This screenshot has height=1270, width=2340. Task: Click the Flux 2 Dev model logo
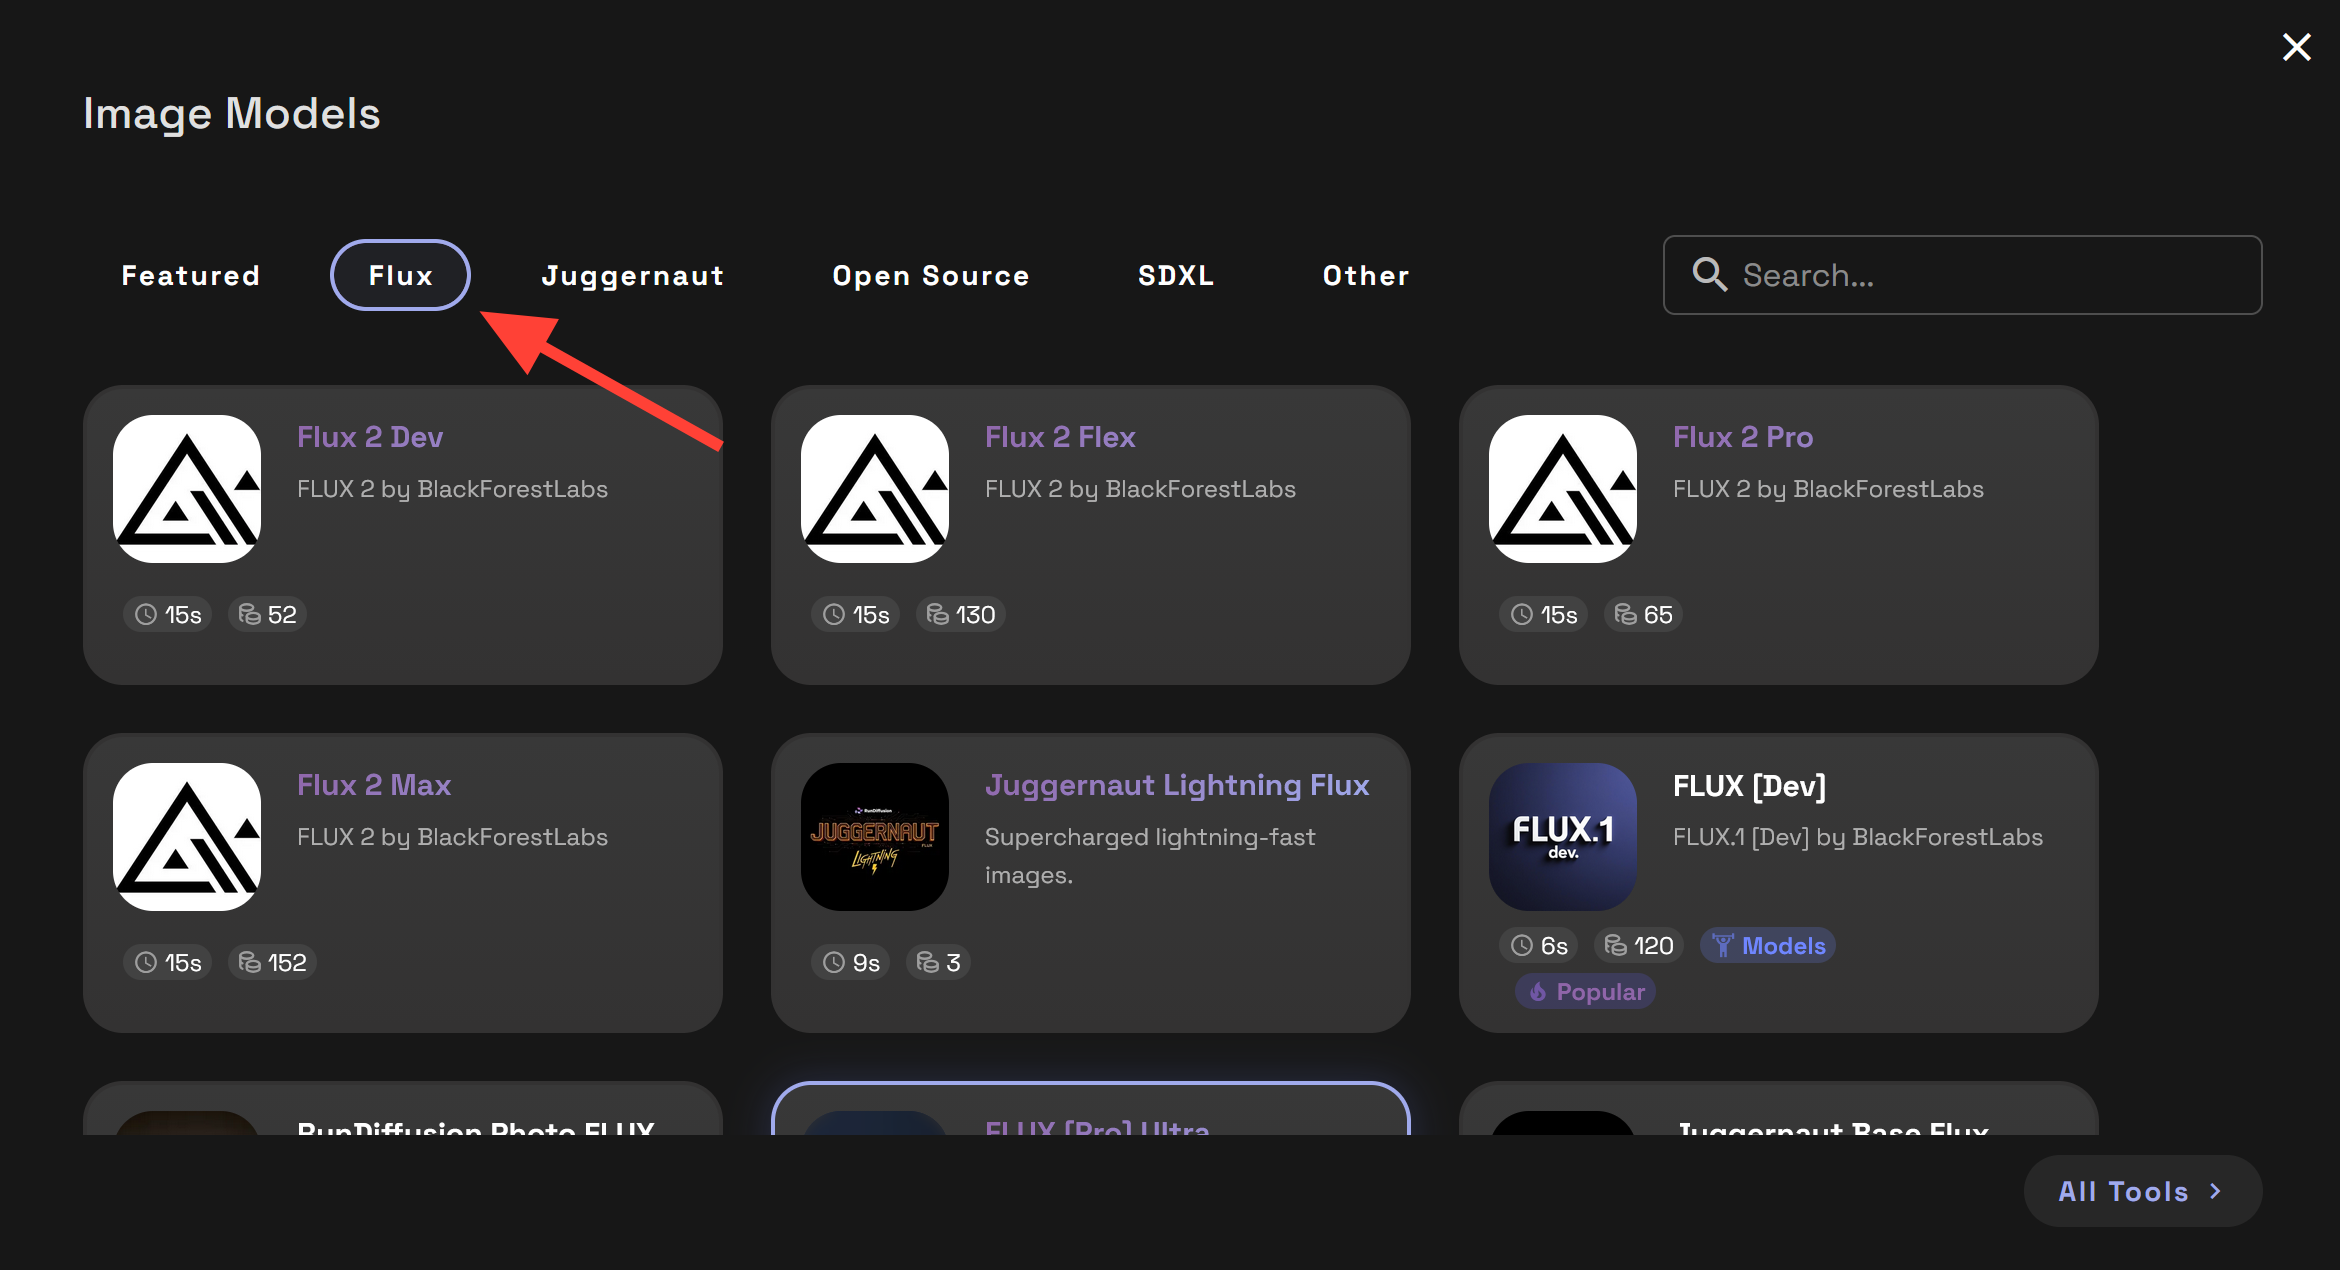point(187,489)
